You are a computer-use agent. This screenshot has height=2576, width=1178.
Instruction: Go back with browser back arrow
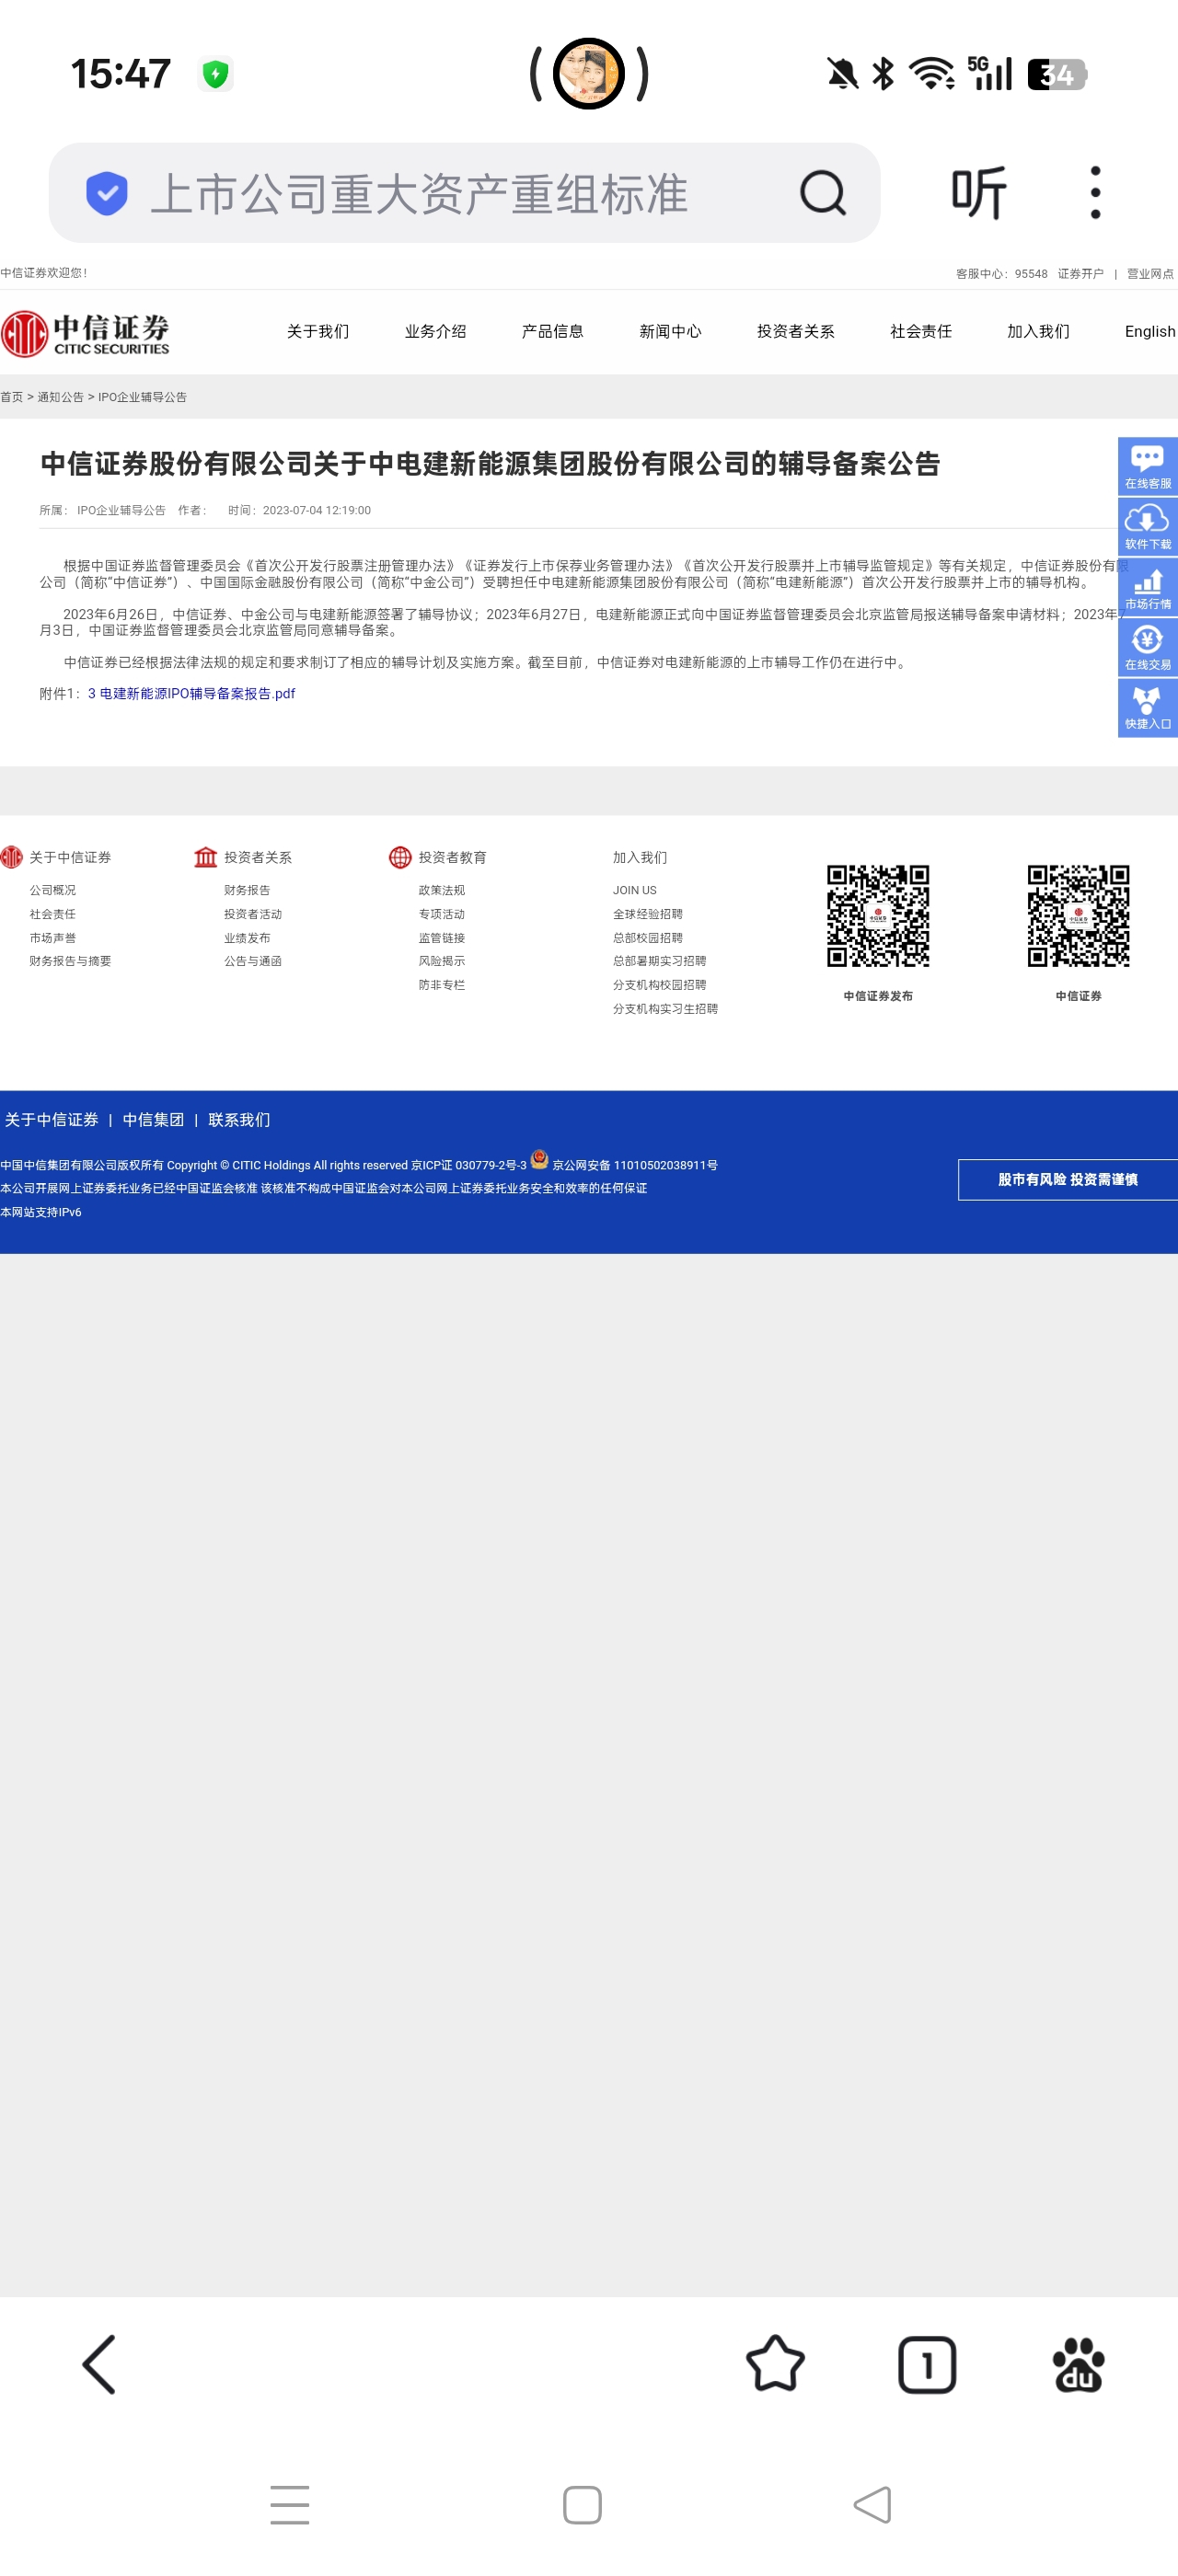(x=99, y=2364)
